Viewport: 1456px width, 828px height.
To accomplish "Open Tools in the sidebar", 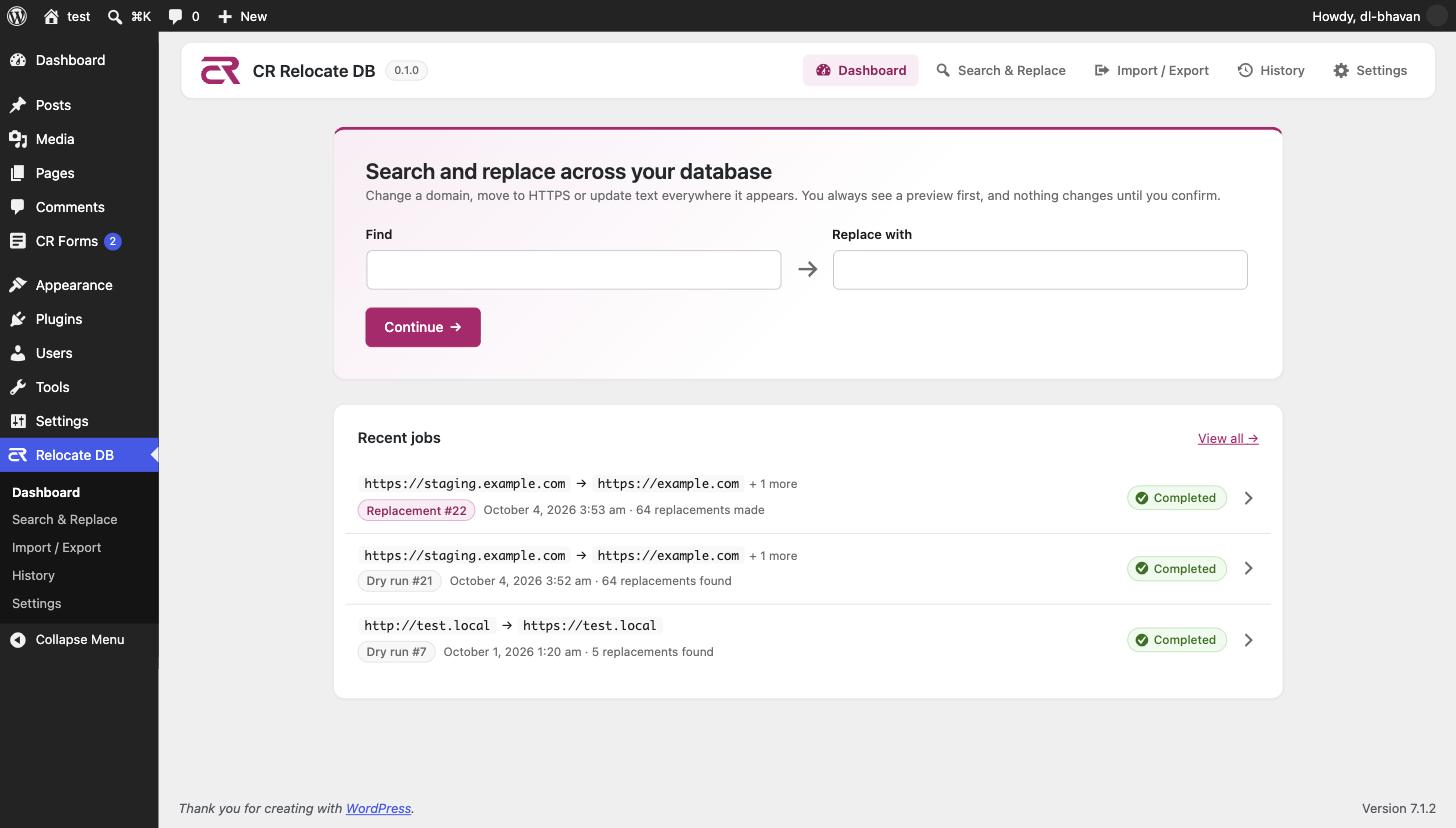I will (x=79, y=387).
